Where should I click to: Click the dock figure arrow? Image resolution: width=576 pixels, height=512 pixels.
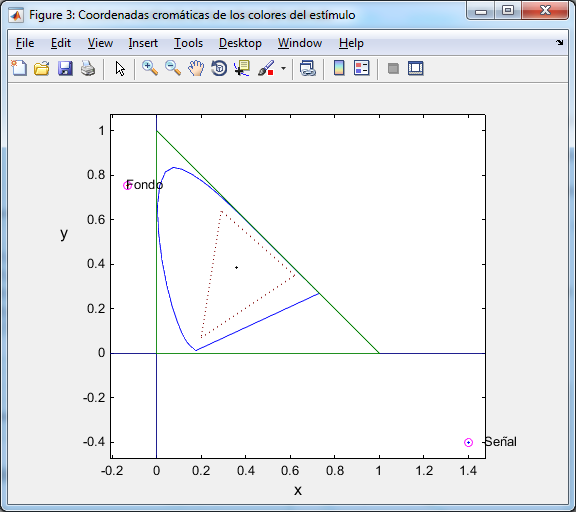click(559, 43)
